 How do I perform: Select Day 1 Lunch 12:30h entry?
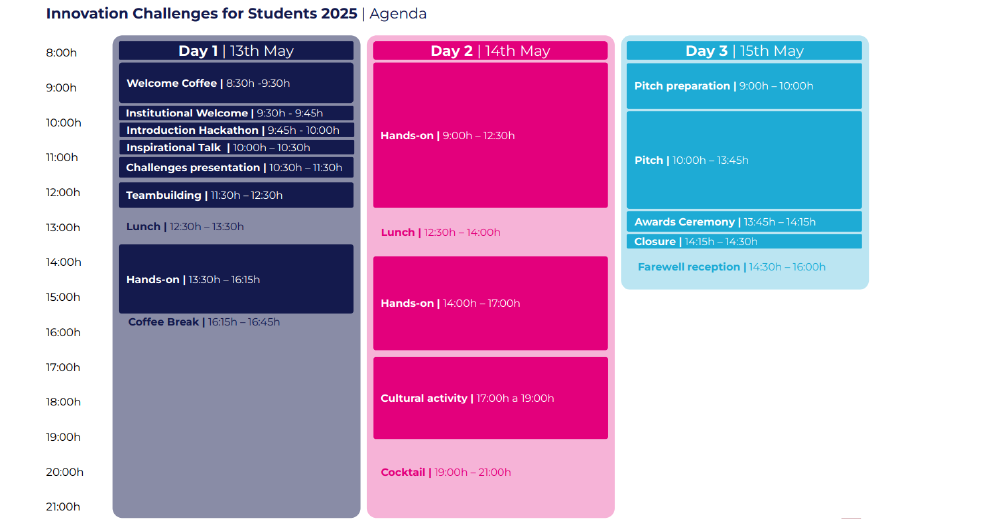(x=185, y=227)
